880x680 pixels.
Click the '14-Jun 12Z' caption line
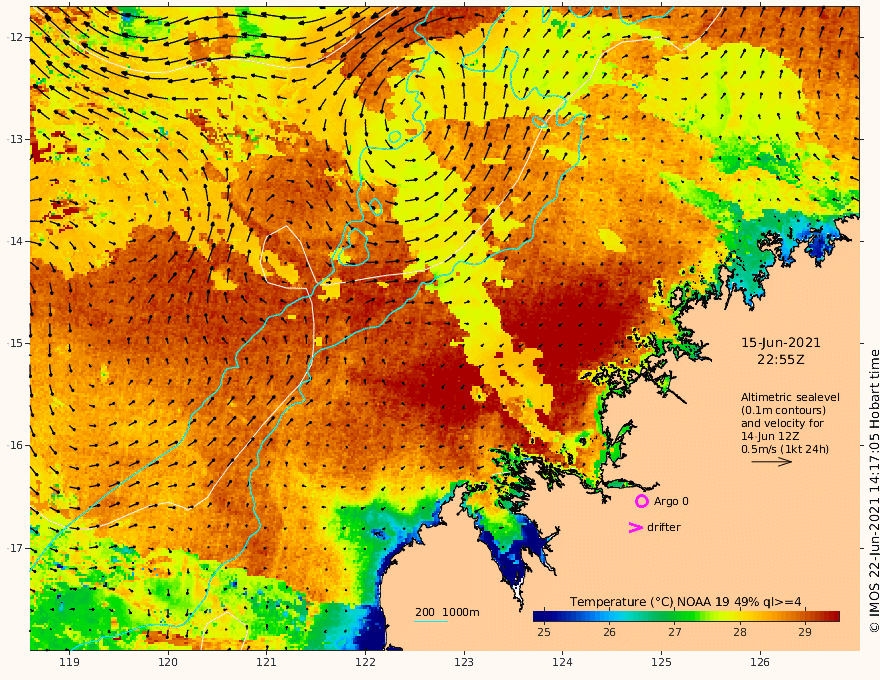(x=770, y=436)
